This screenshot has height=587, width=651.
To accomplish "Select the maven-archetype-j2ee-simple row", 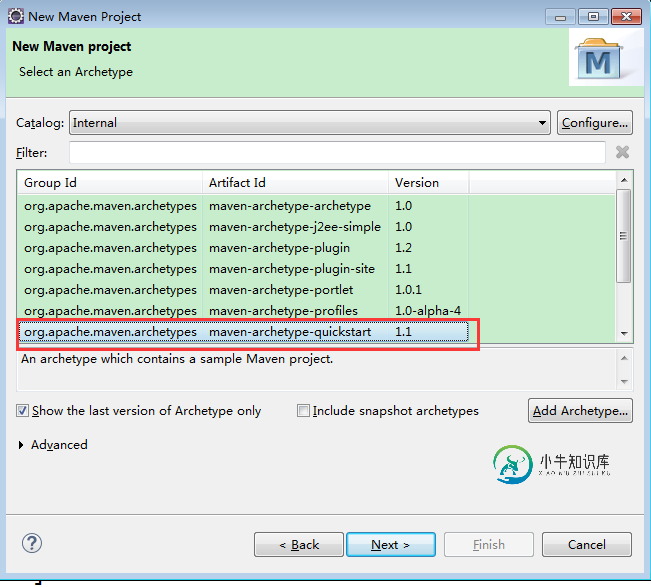I will pyautogui.click(x=243, y=227).
